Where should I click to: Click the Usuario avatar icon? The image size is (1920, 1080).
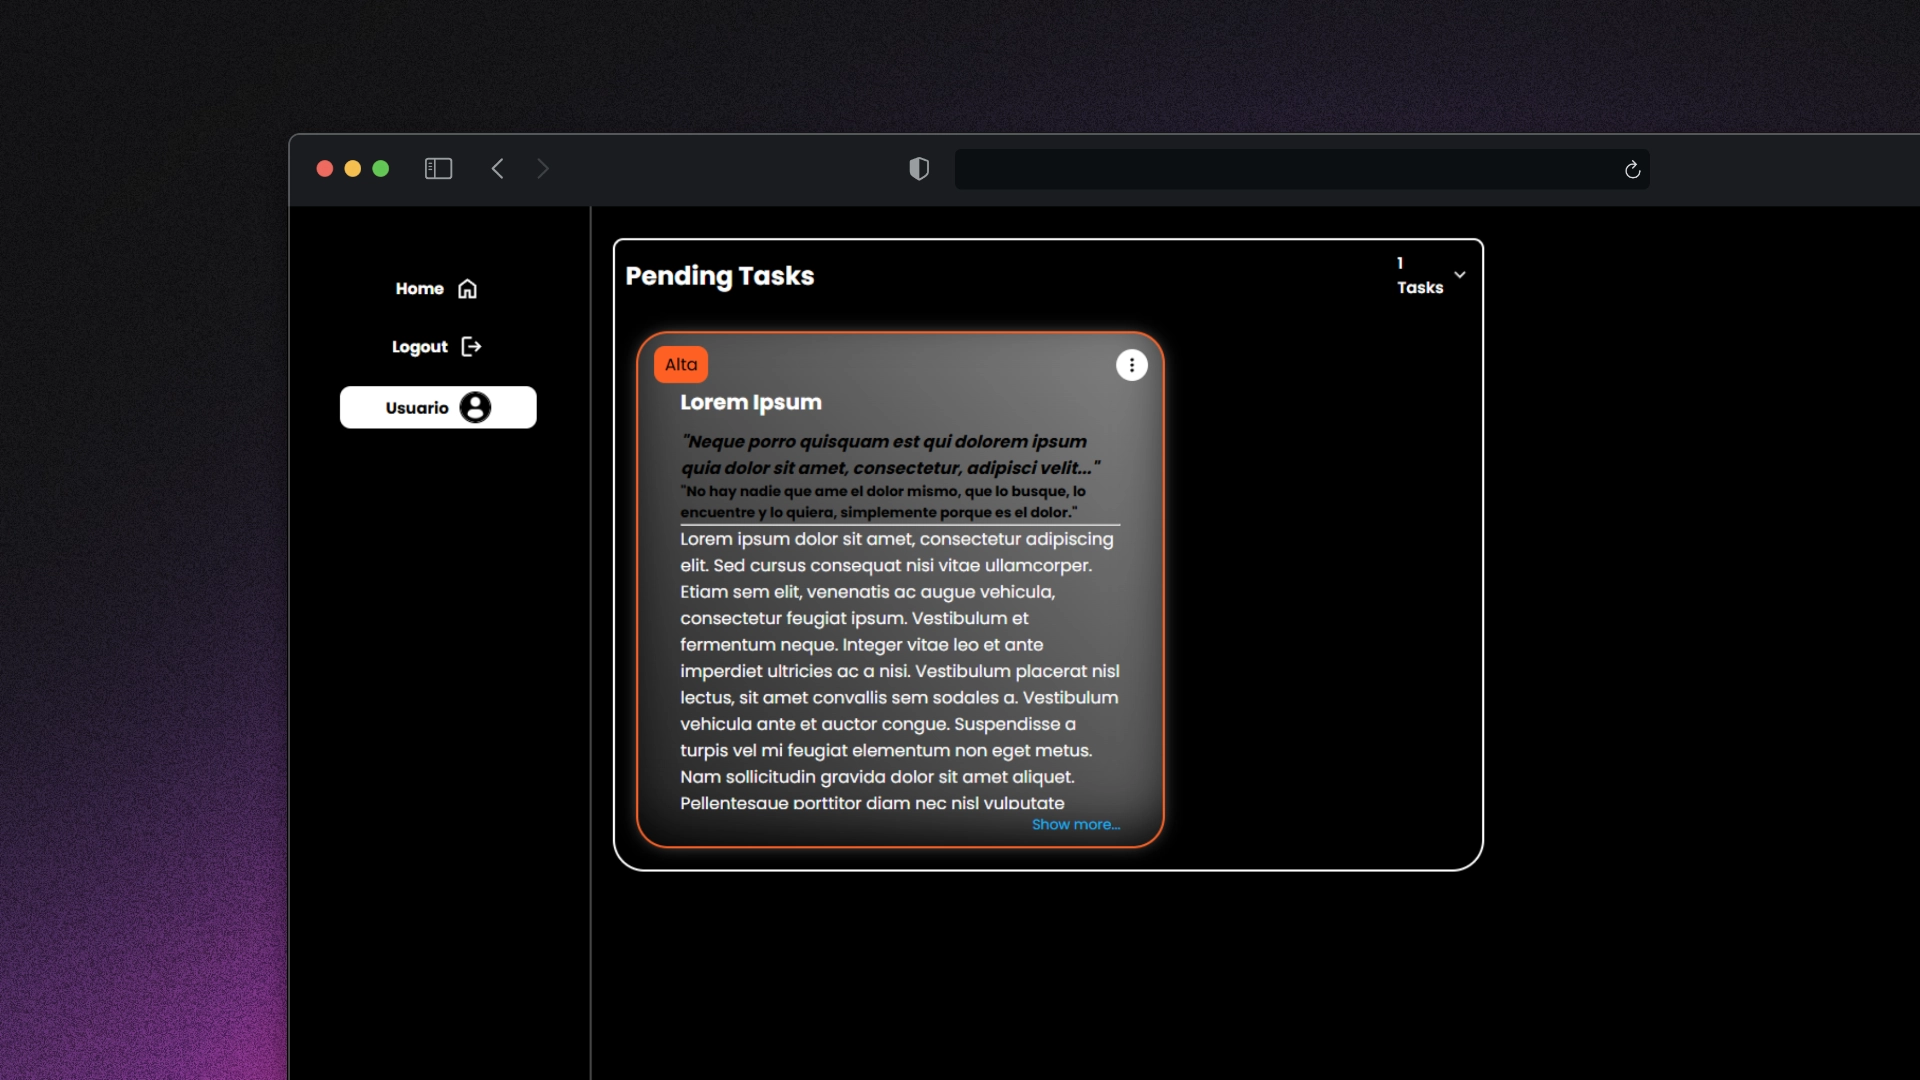[x=475, y=408]
